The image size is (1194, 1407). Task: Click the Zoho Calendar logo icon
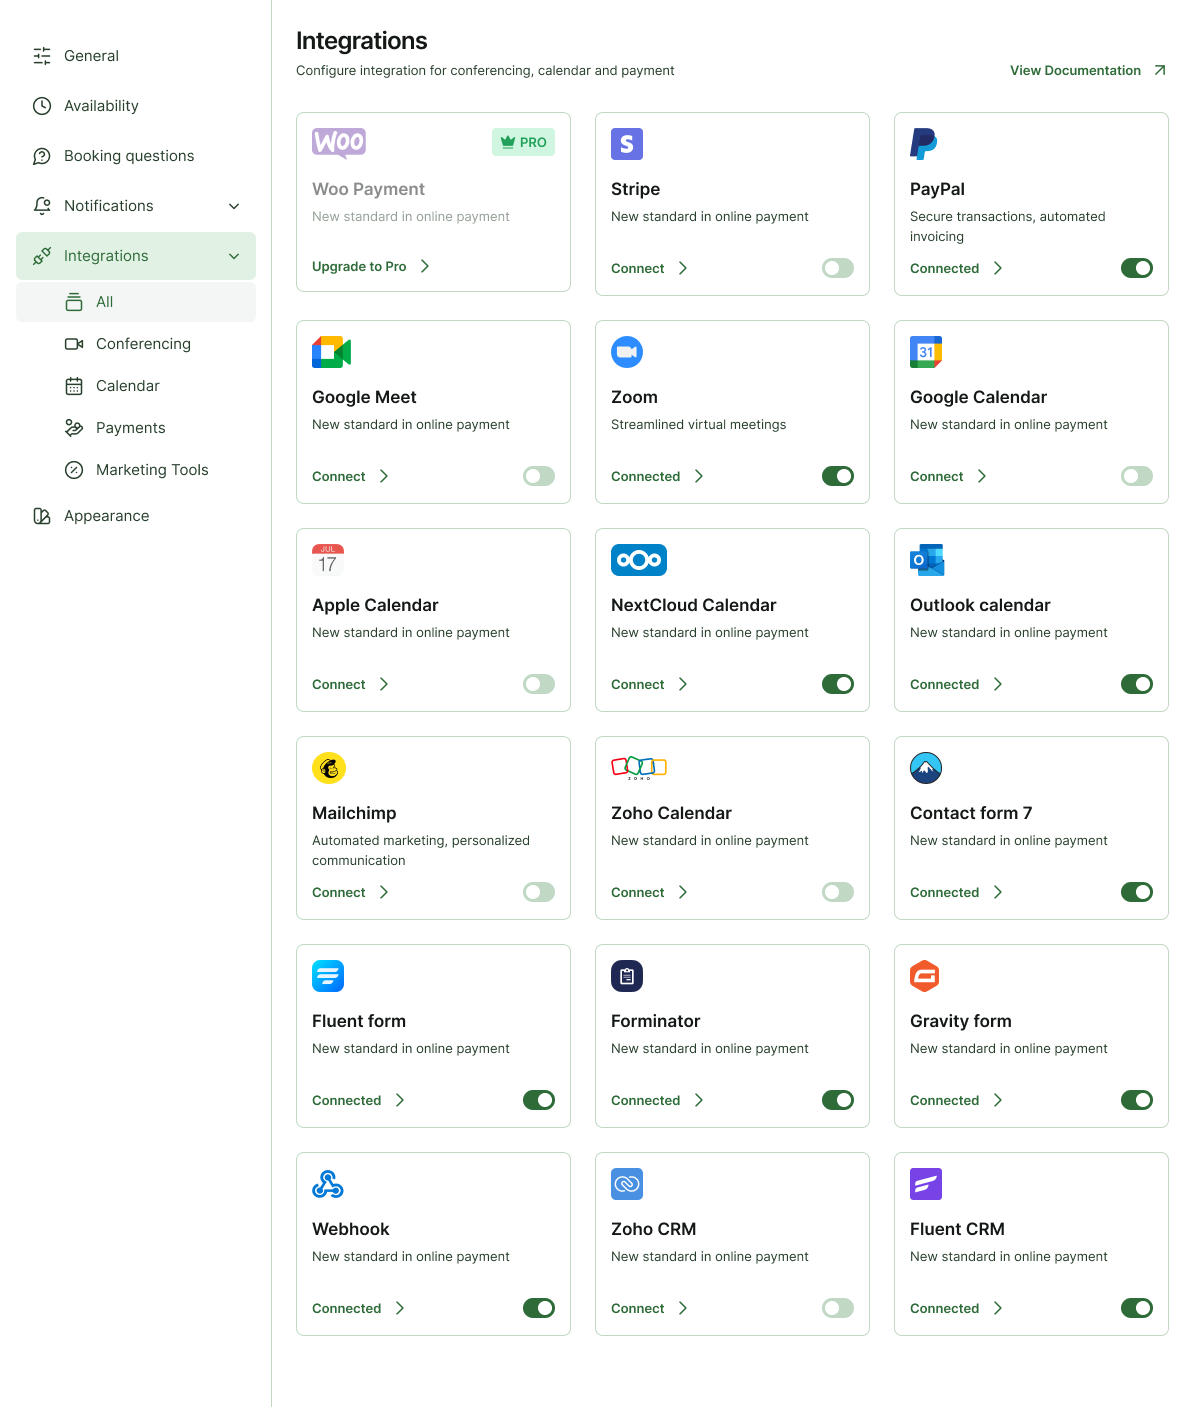[x=639, y=768]
